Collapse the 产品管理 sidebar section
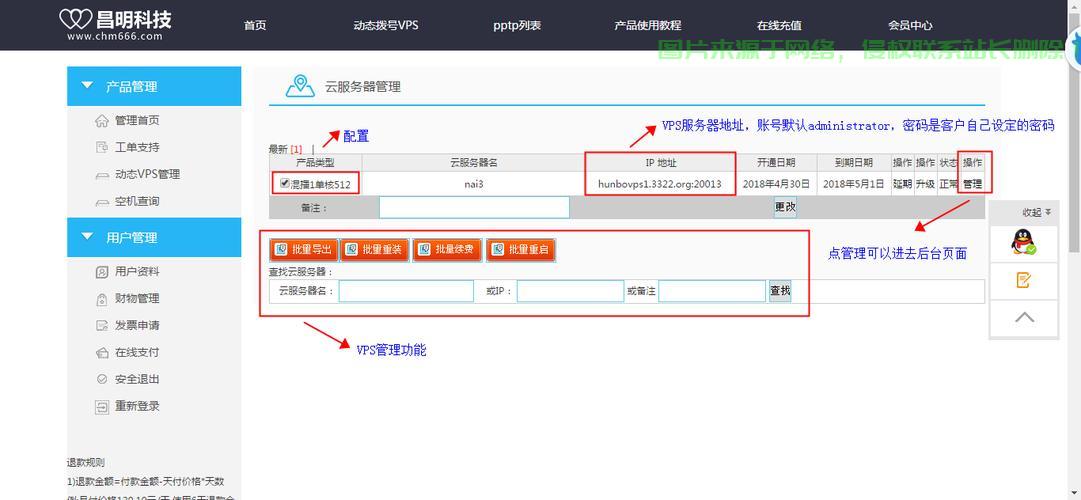The height and width of the screenshot is (500, 1081). (x=87, y=86)
